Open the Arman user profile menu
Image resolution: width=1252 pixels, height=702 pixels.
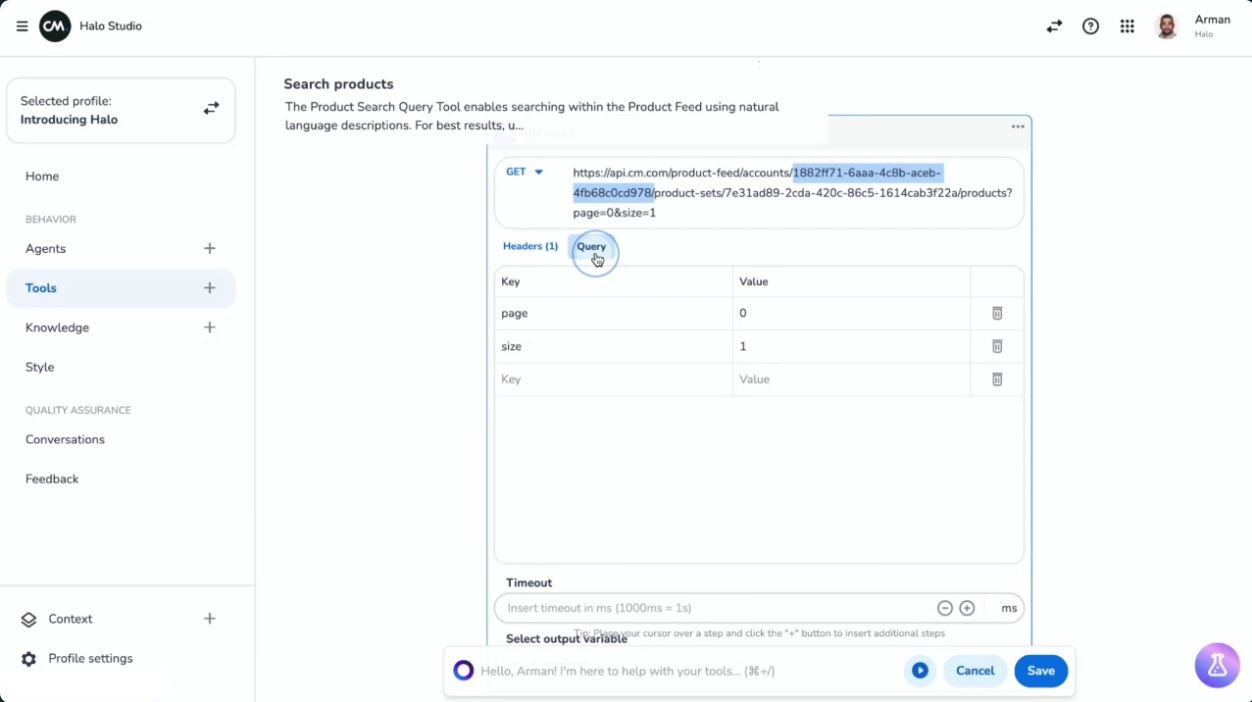click(1193, 26)
